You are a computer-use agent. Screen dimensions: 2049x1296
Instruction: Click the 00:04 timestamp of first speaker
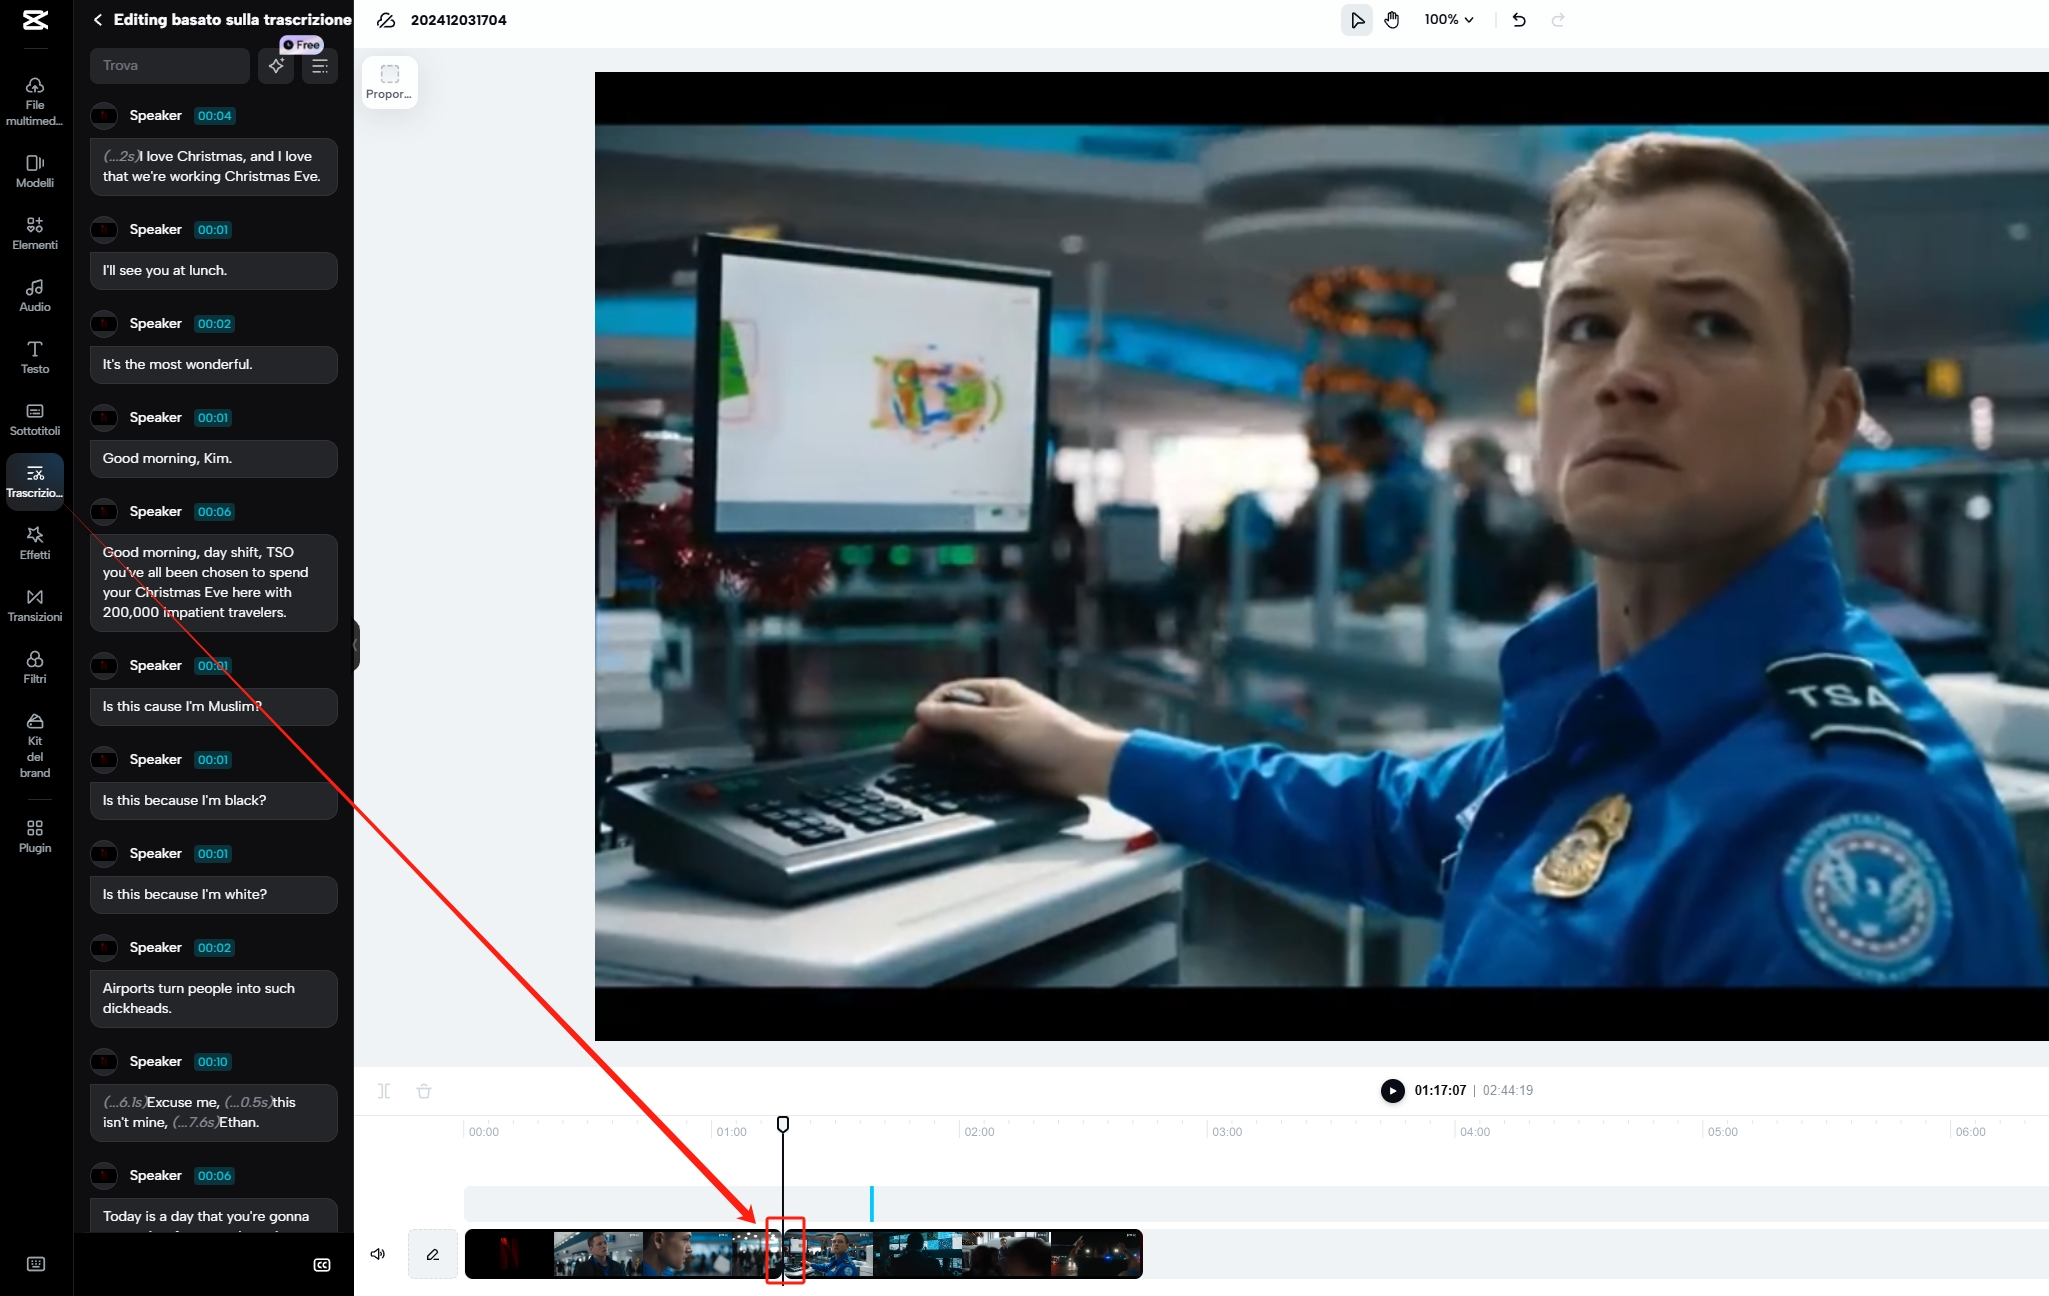[x=214, y=116]
